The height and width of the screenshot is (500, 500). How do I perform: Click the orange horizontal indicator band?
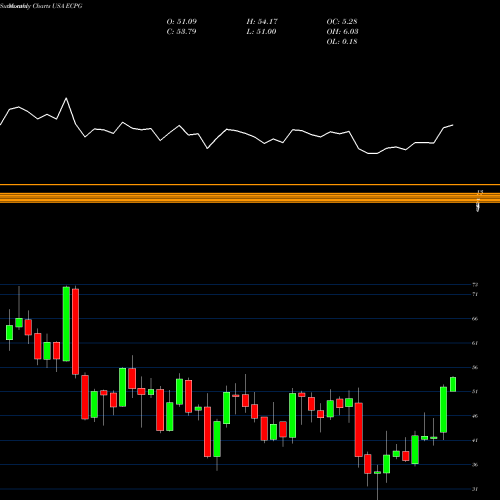click(250, 197)
